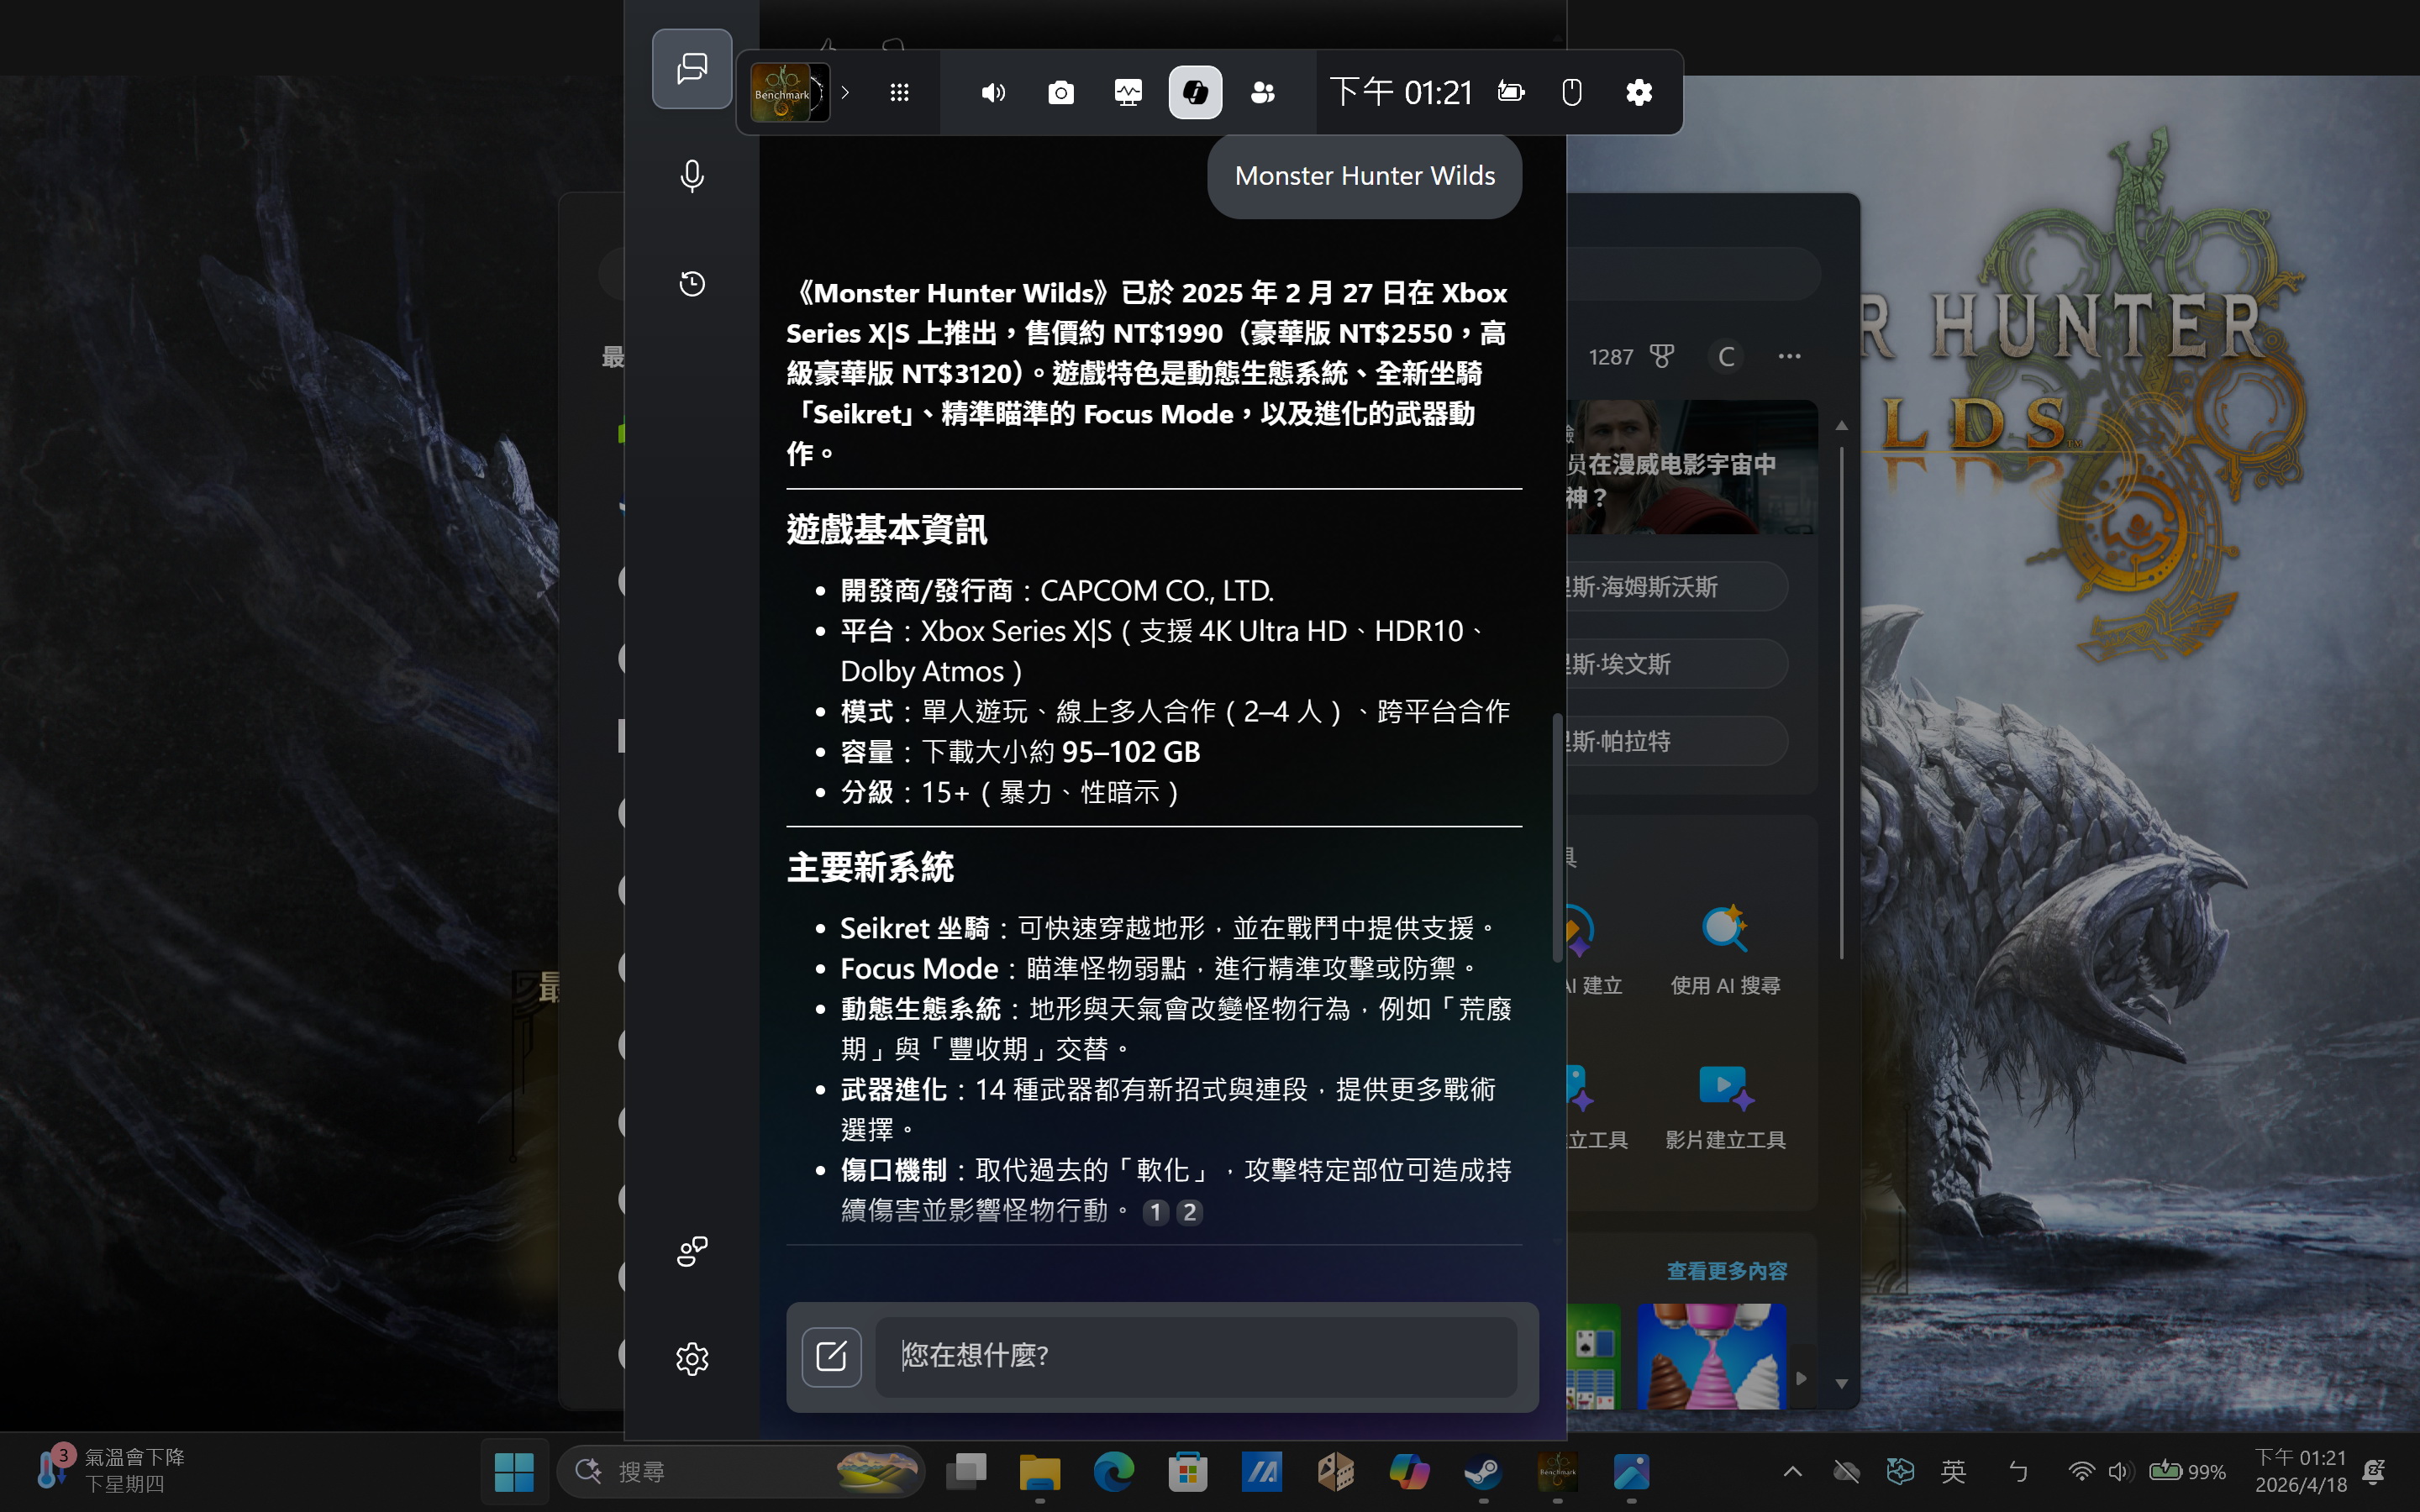2420x1512 pixels.
Task: Open Game Bar settings gear
Action: tap(1638, 93)
